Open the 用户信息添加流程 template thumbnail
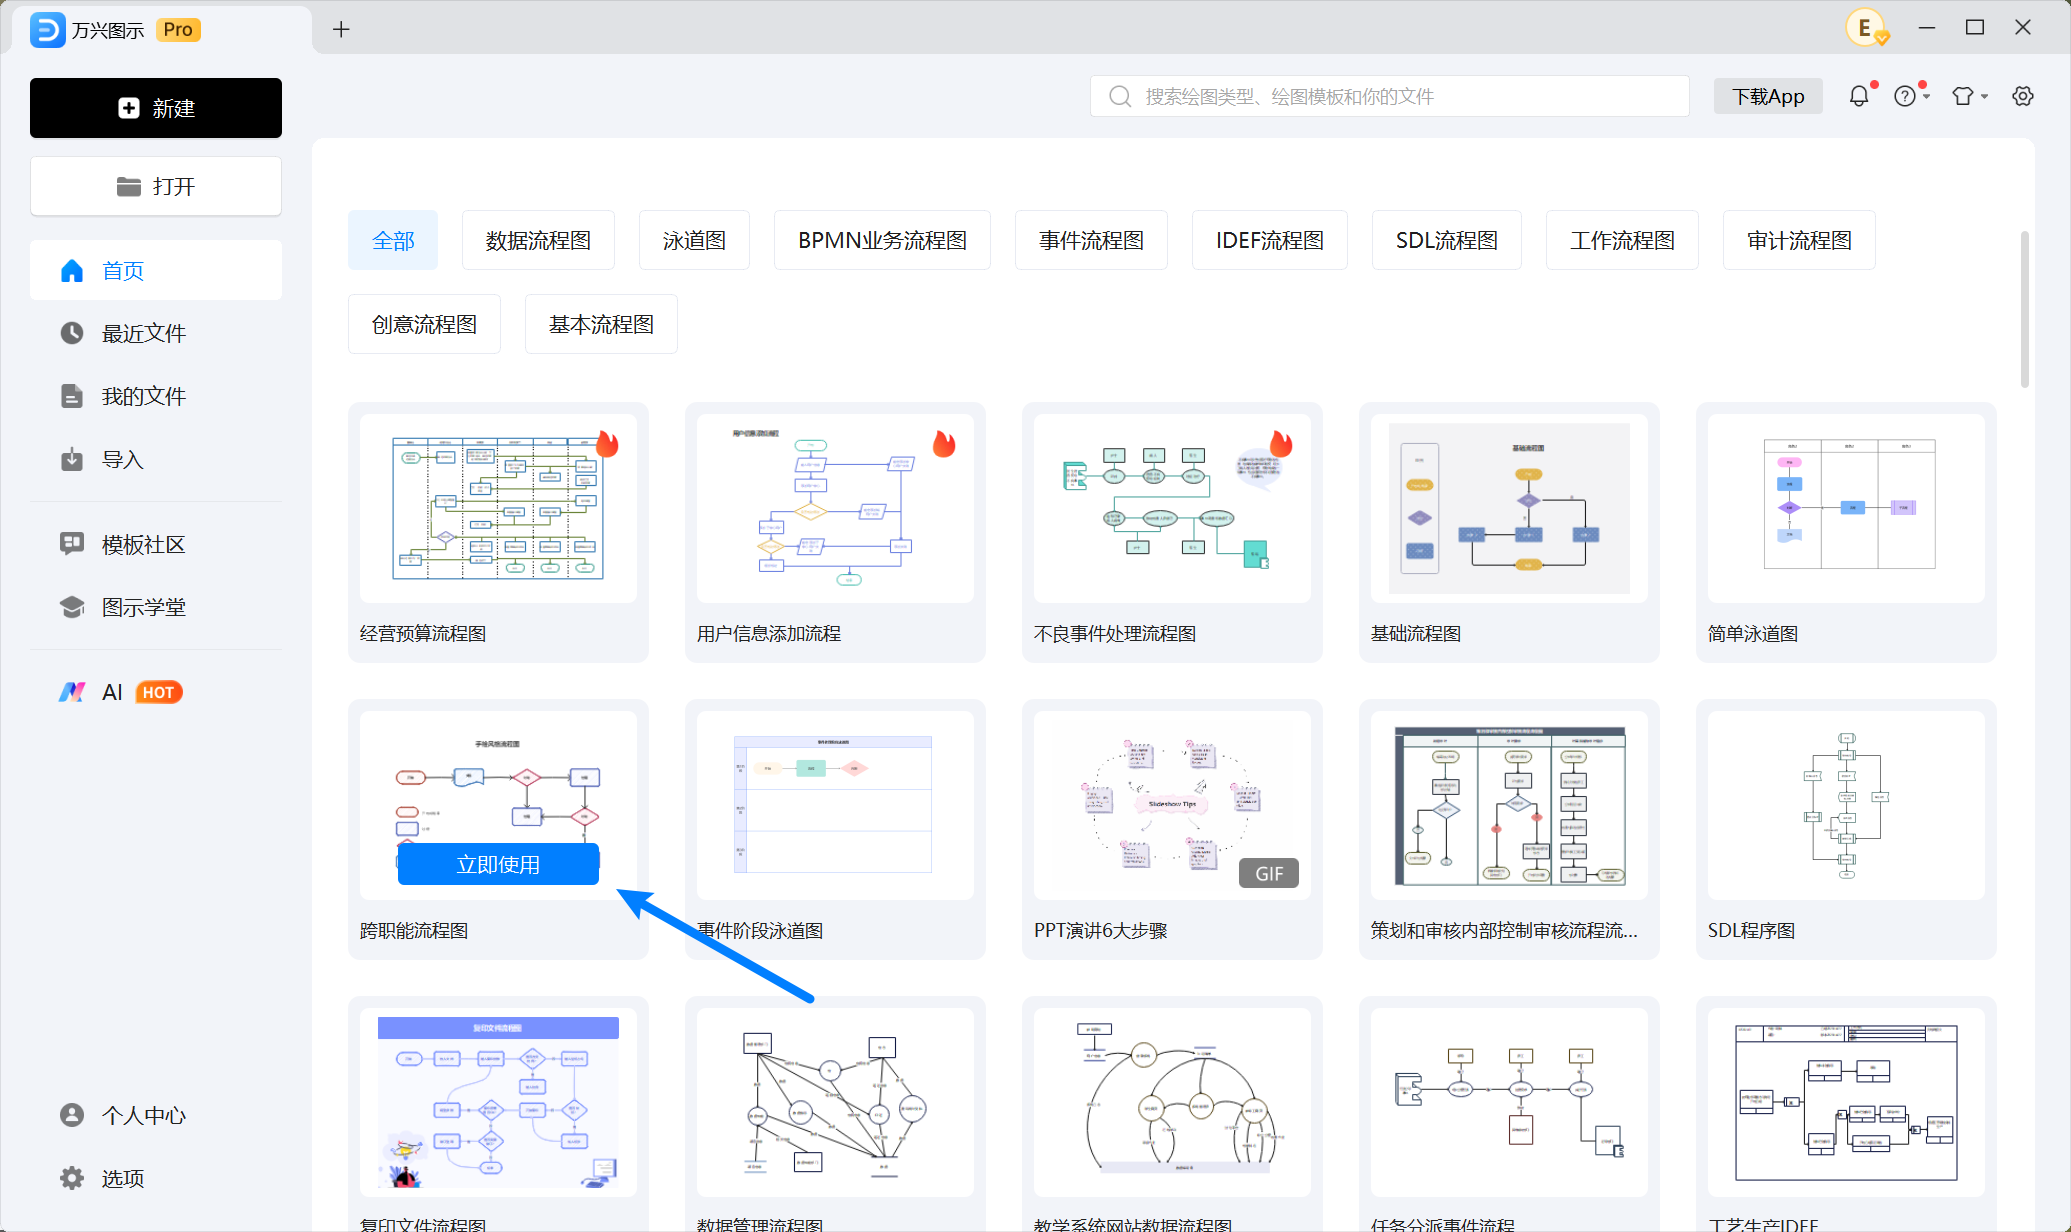Image resolution: width=2071 pixels, height=1232 pixels. tap(835, 508)
